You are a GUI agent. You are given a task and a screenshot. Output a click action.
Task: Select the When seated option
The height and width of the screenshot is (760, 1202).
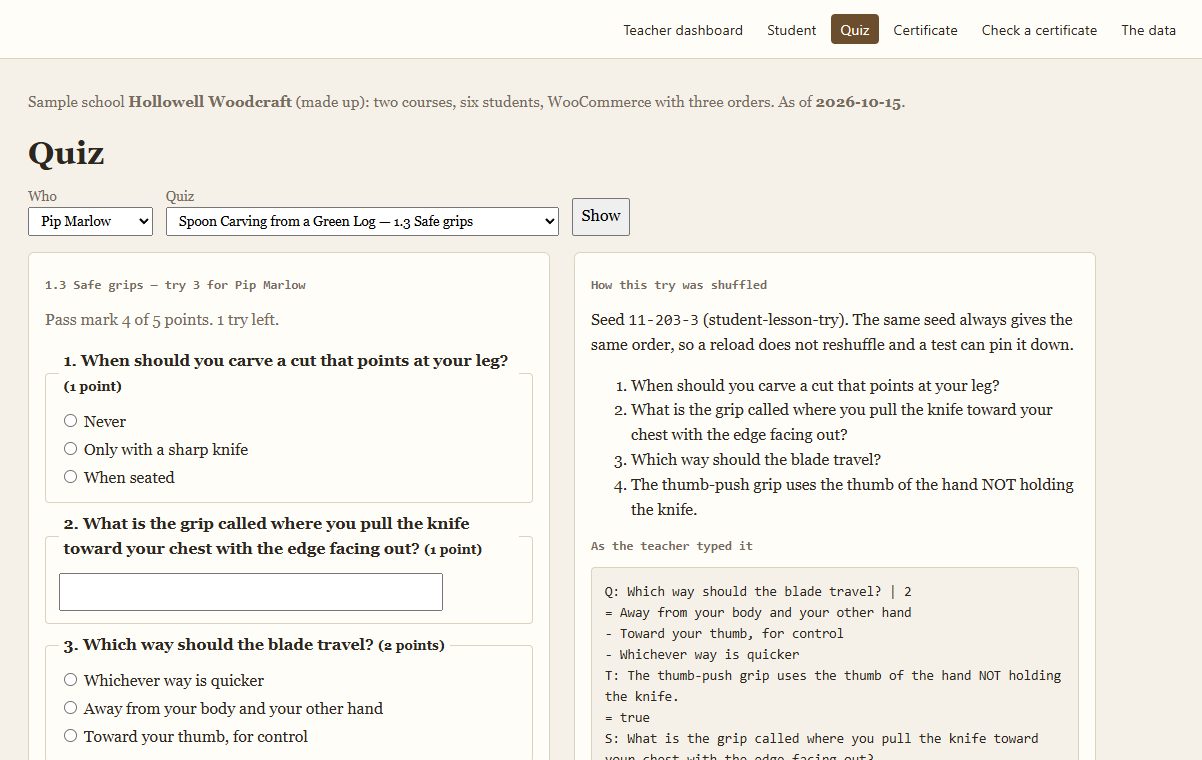click(x=70, y=477)
